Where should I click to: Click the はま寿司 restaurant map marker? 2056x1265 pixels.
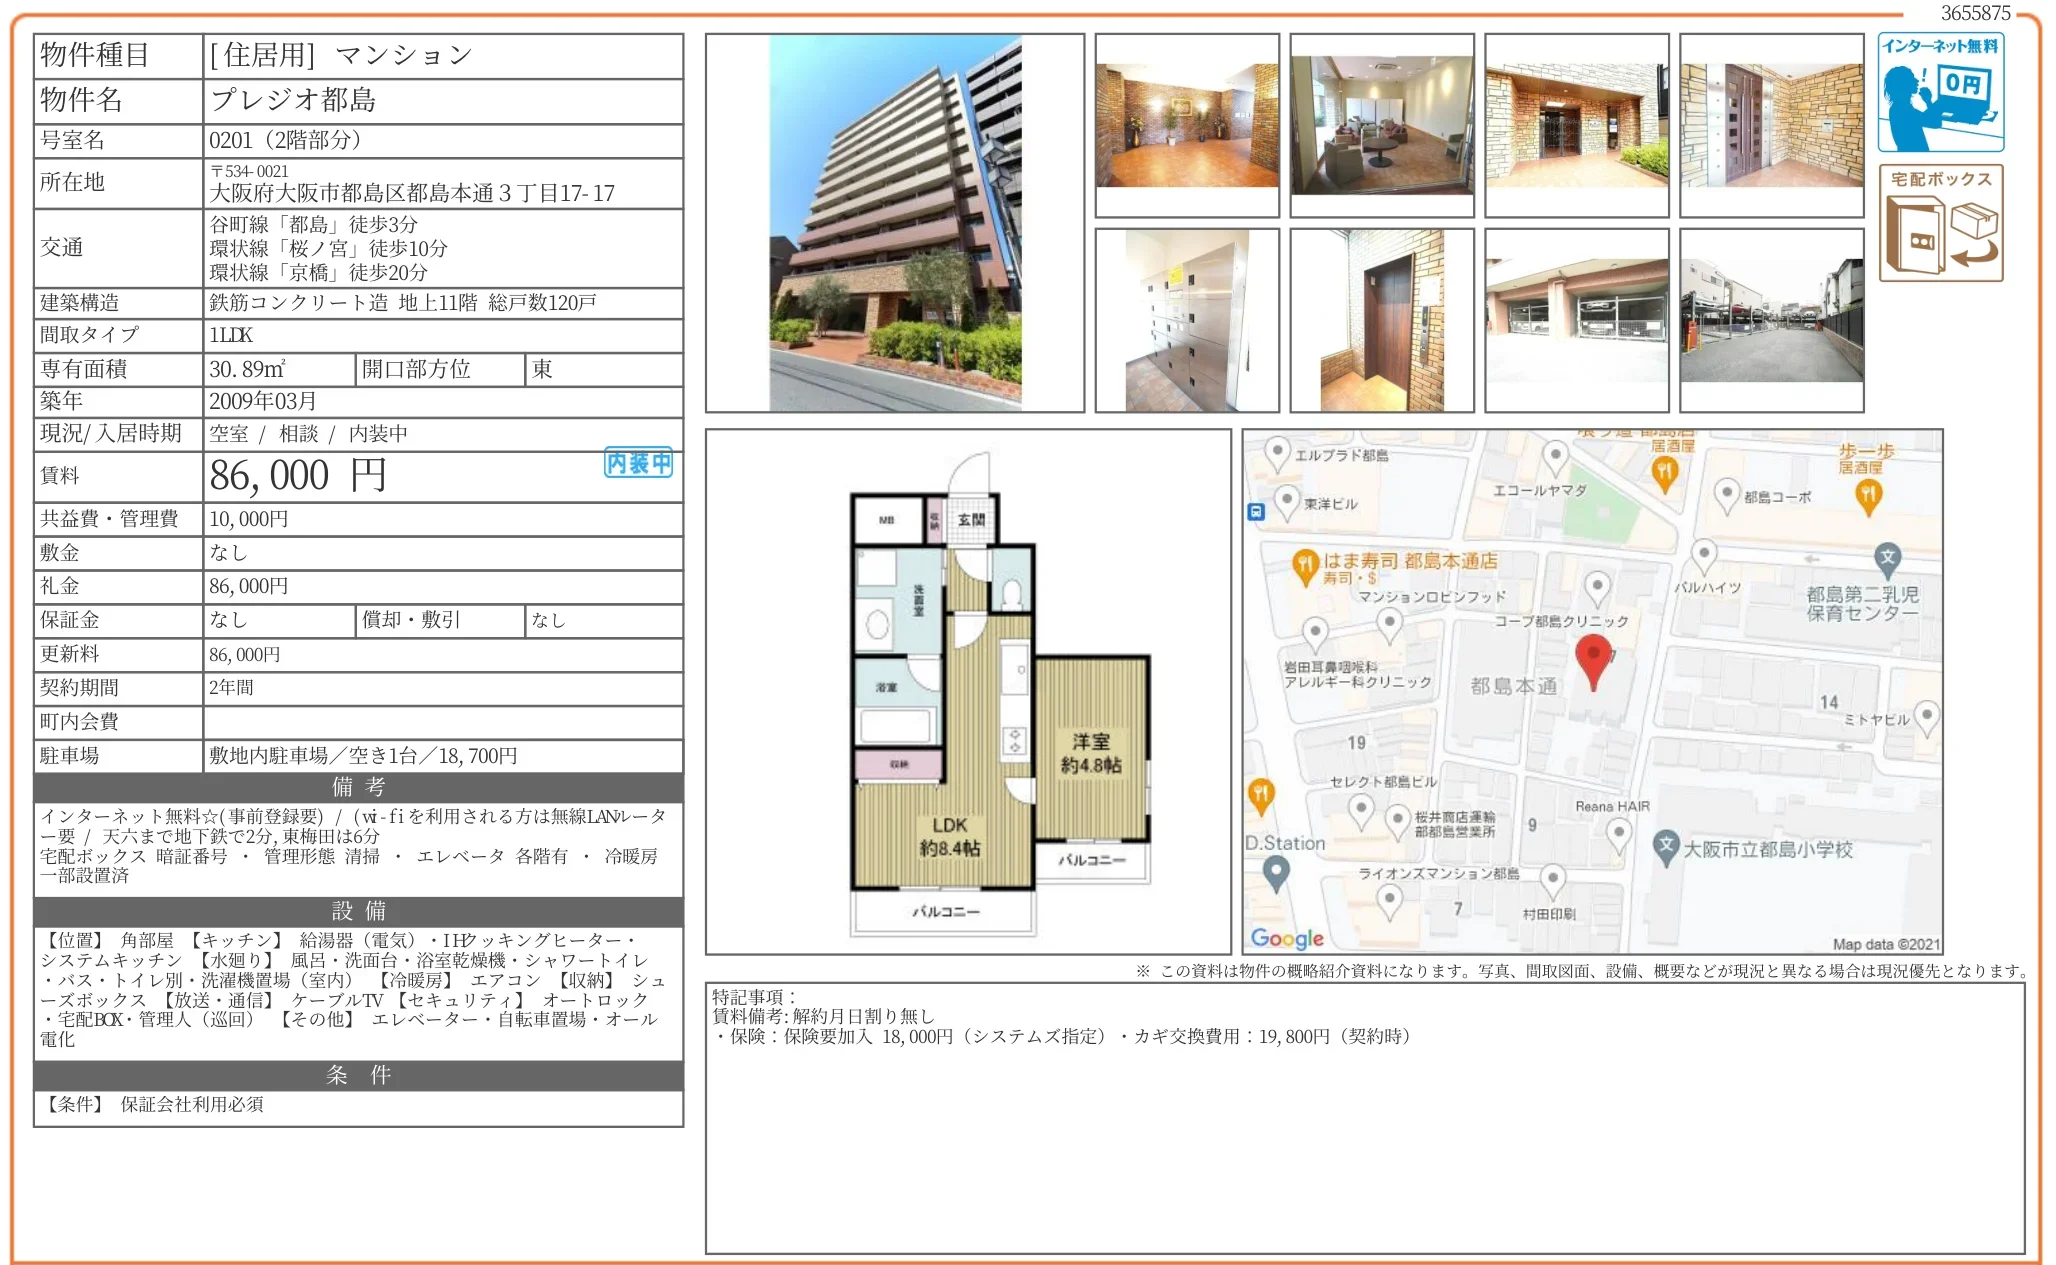click(x=1304, y=565)
